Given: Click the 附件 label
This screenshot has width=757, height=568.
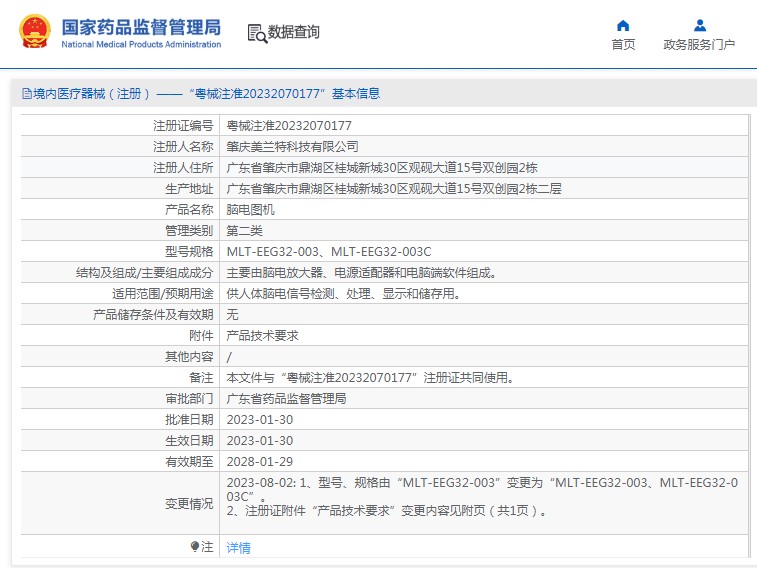Looking at the screenshot, I should tap(201, 336).
